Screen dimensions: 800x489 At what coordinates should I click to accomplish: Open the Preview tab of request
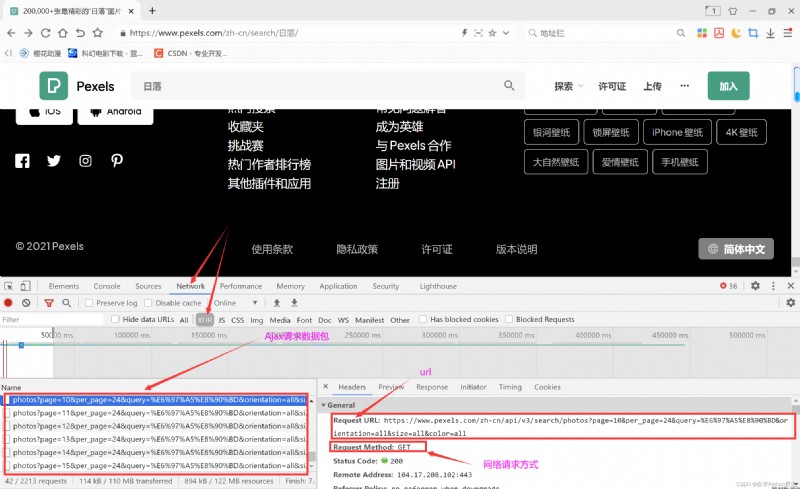[391, 387]
